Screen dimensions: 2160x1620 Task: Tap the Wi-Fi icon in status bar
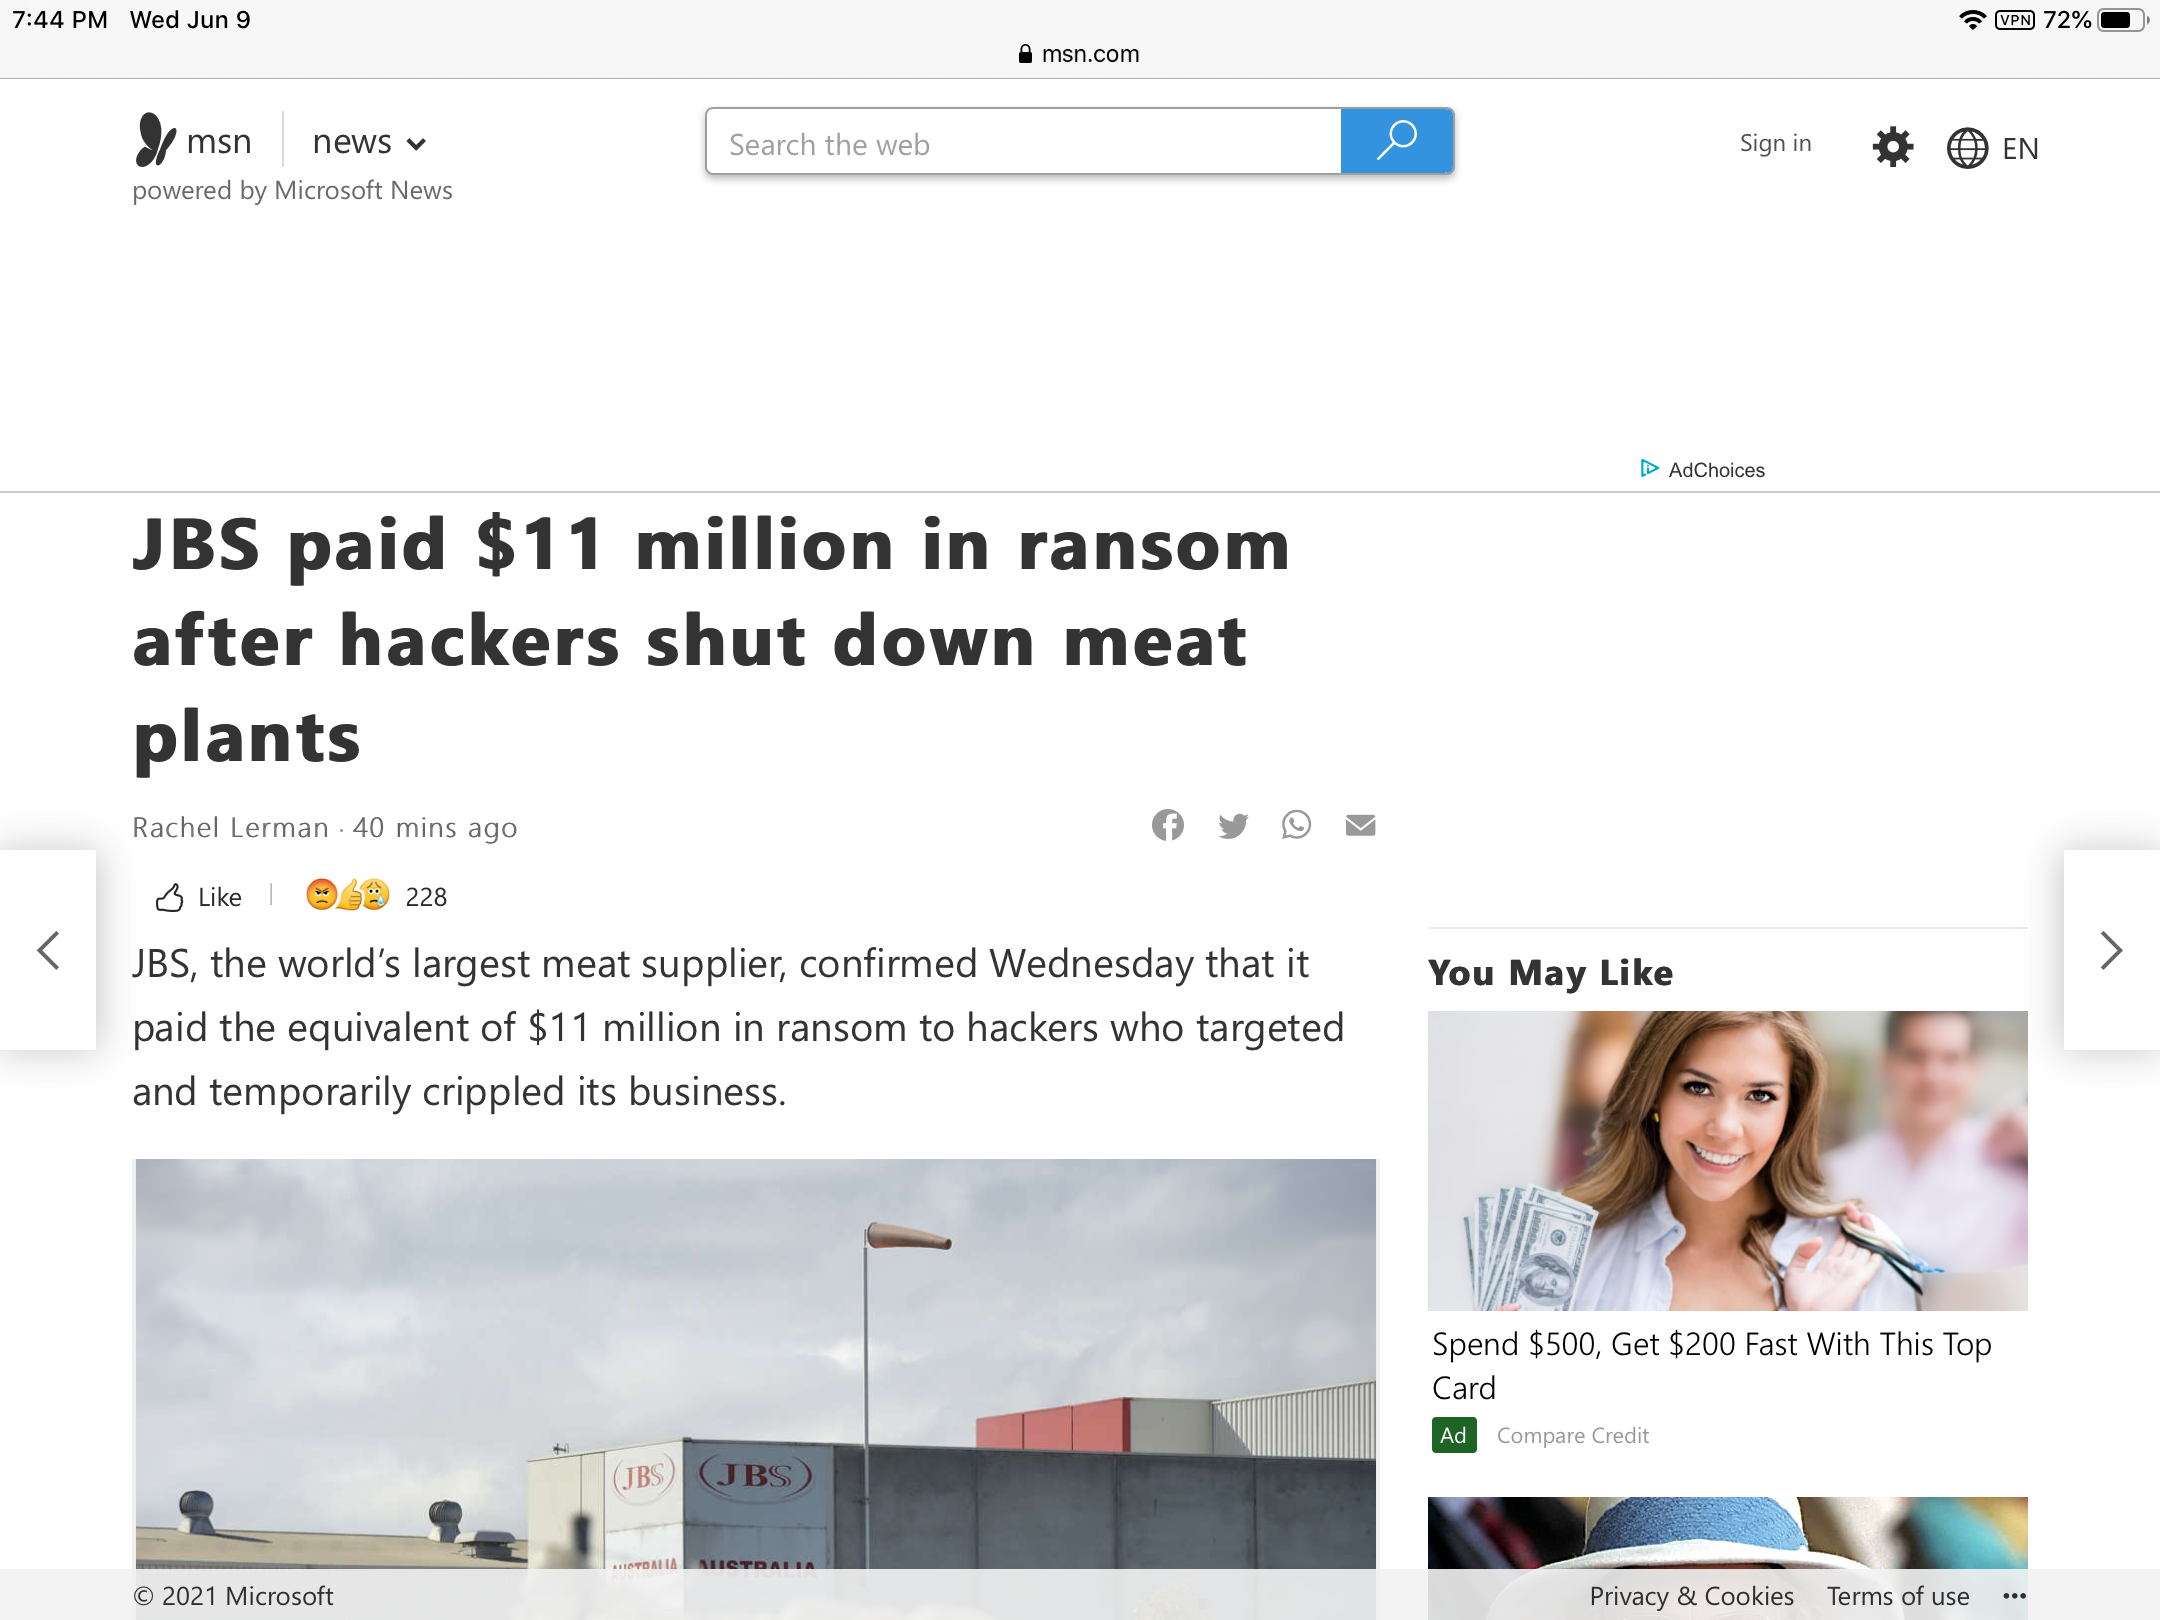(x=1972, y=20)
